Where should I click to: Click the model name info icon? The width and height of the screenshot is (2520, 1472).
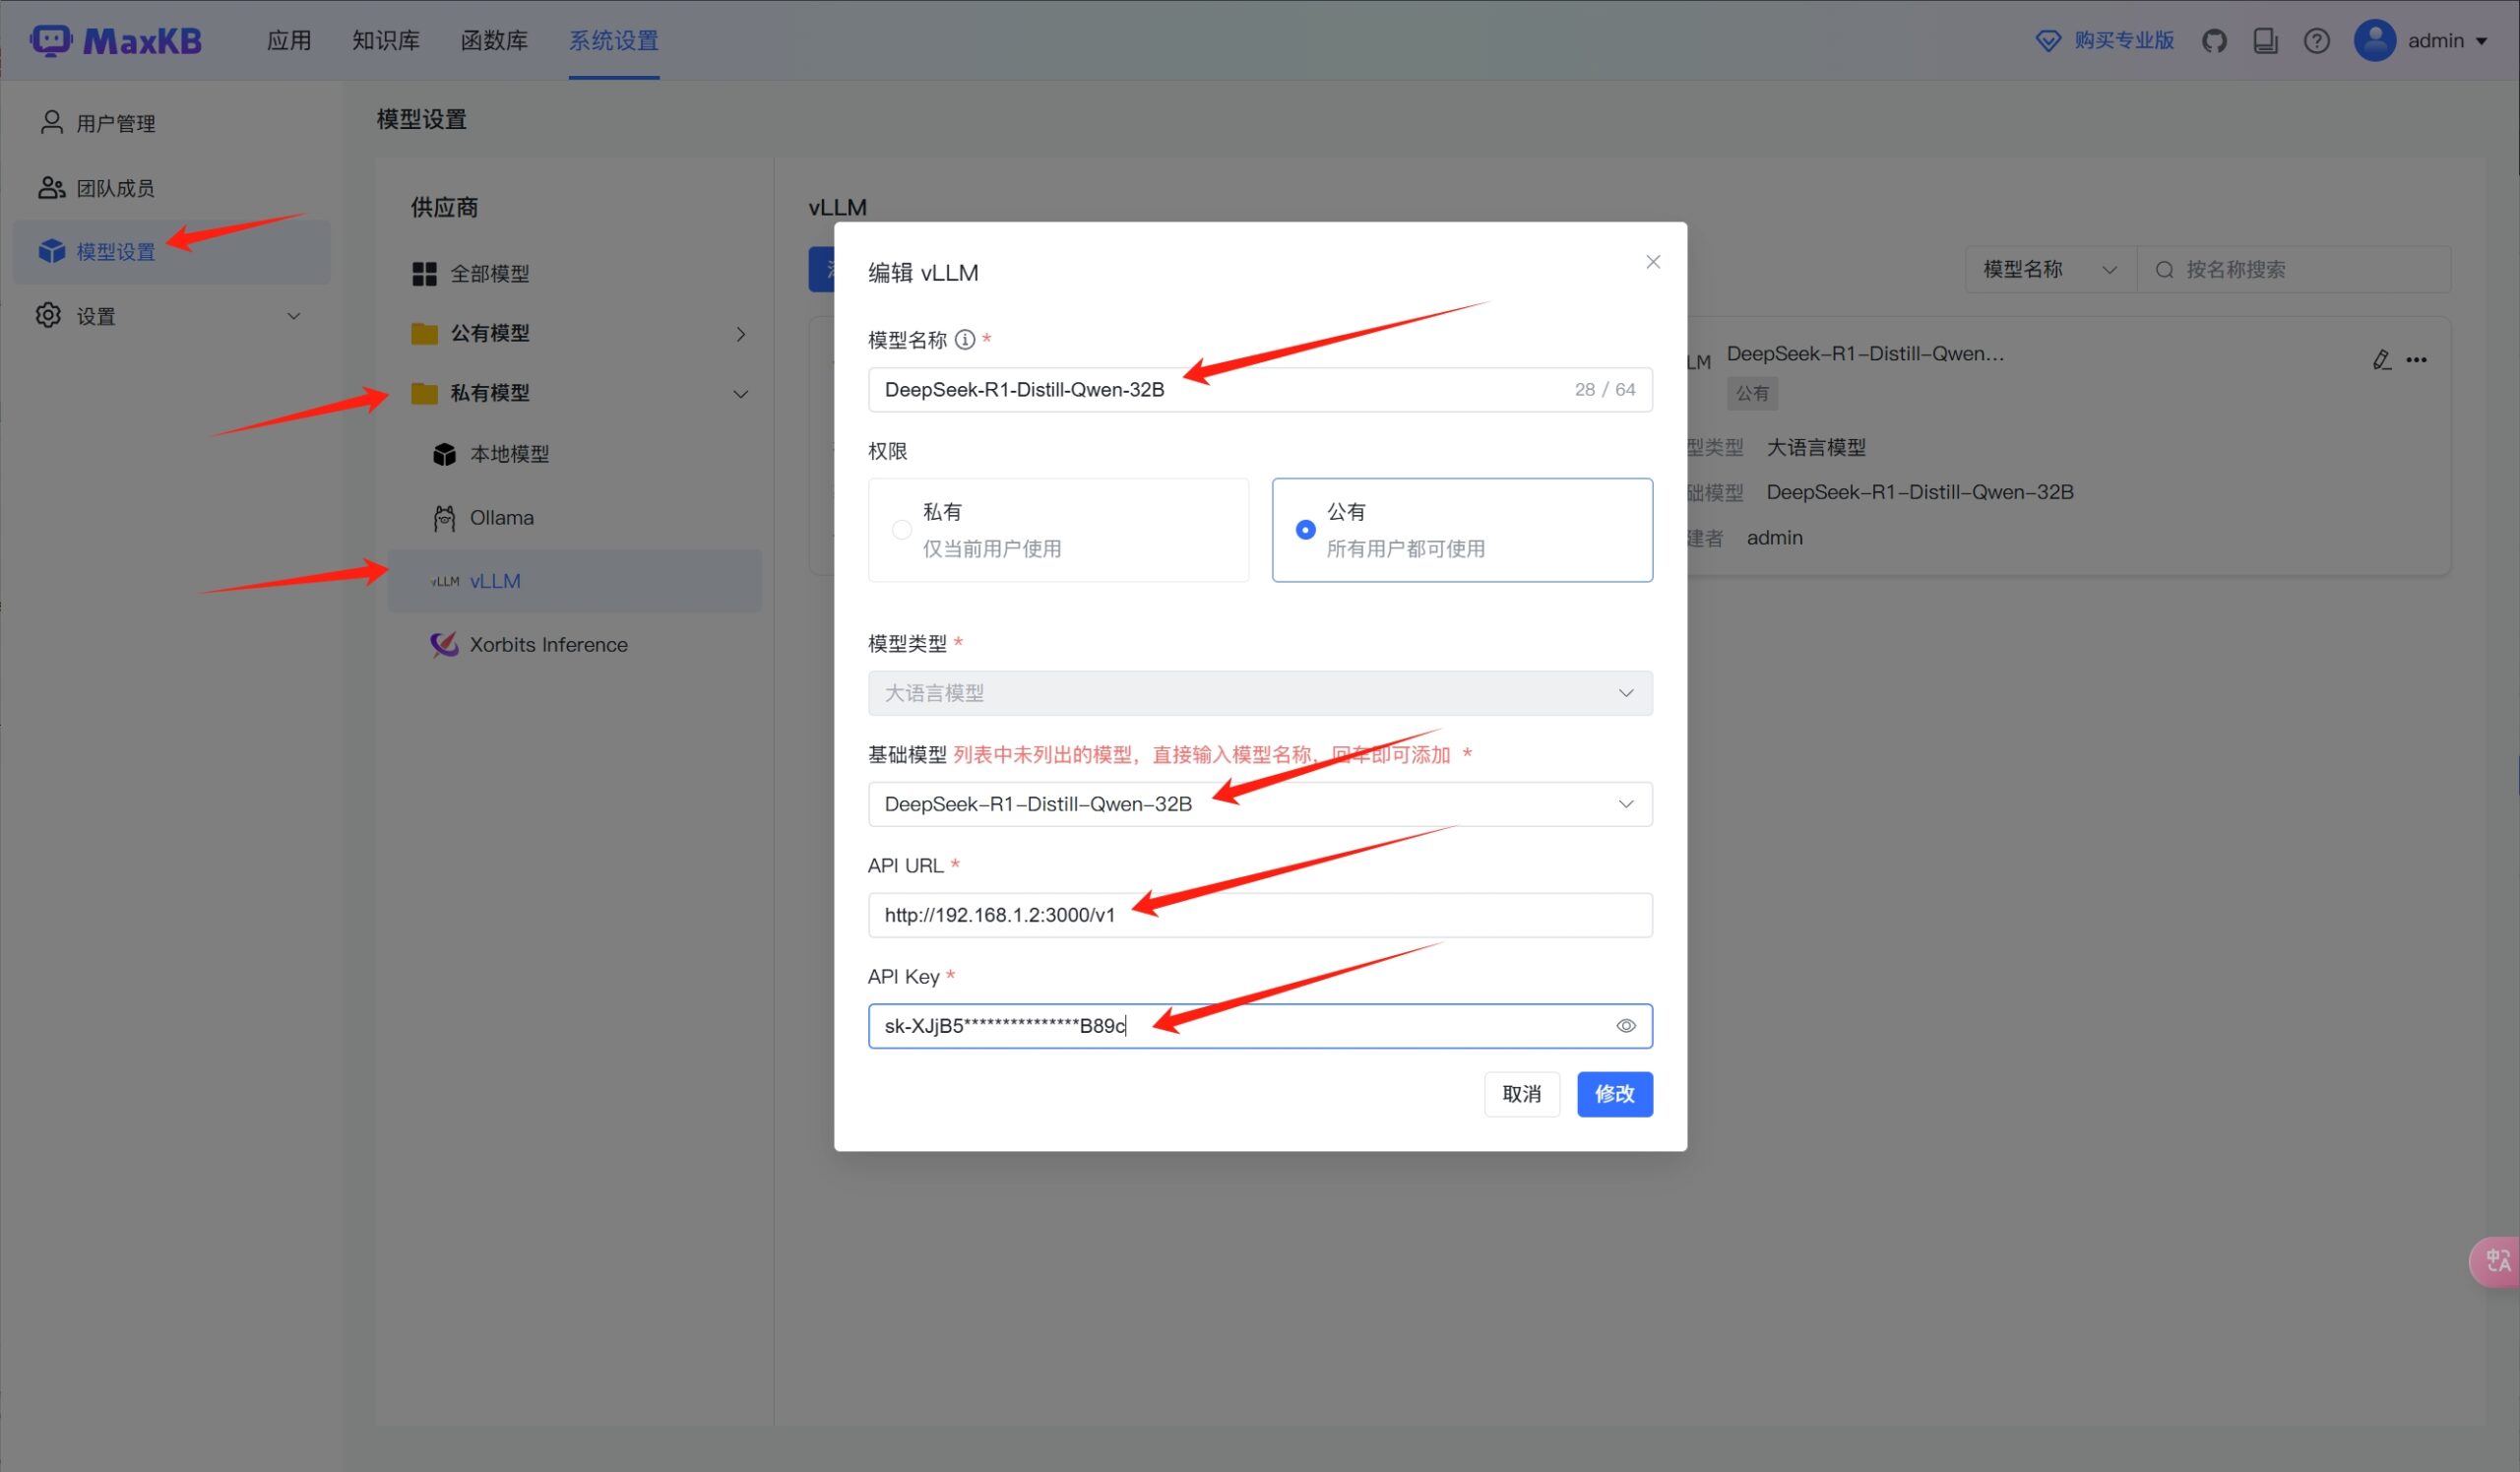click(964, 340)
